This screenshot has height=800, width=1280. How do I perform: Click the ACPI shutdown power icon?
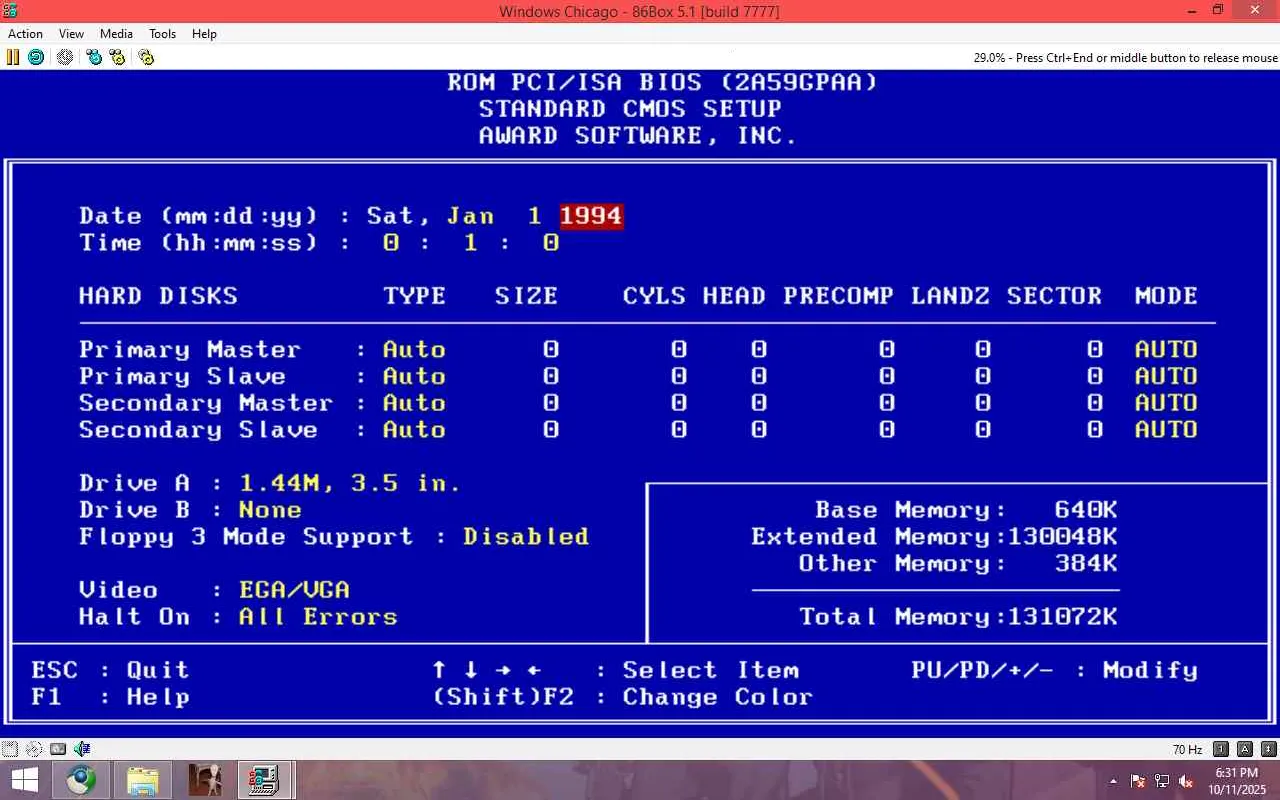65,57
